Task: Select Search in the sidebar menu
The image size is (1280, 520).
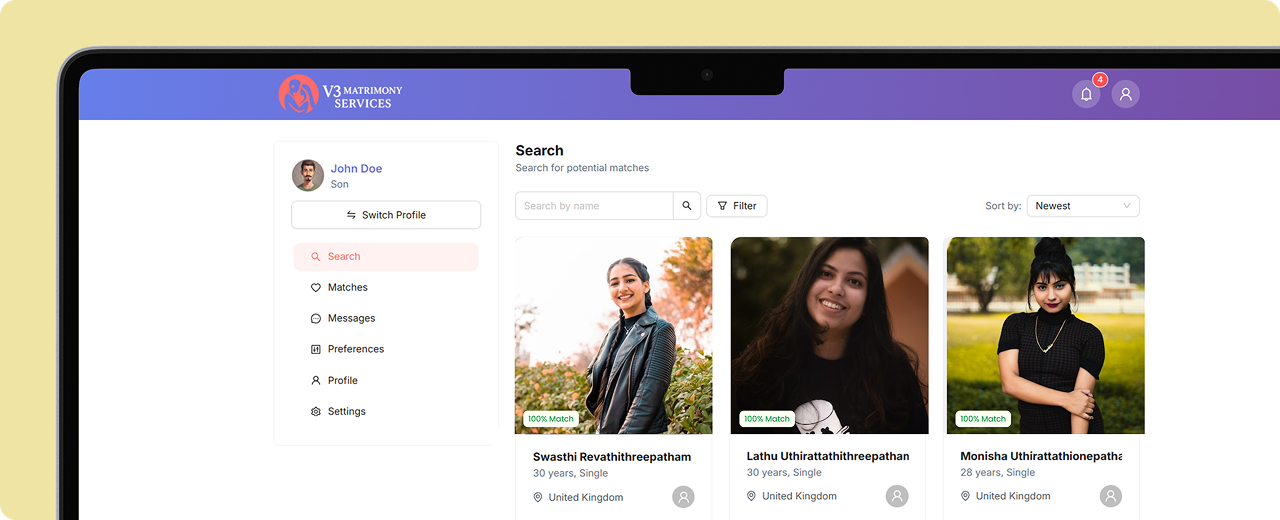Action: (386, 257)
